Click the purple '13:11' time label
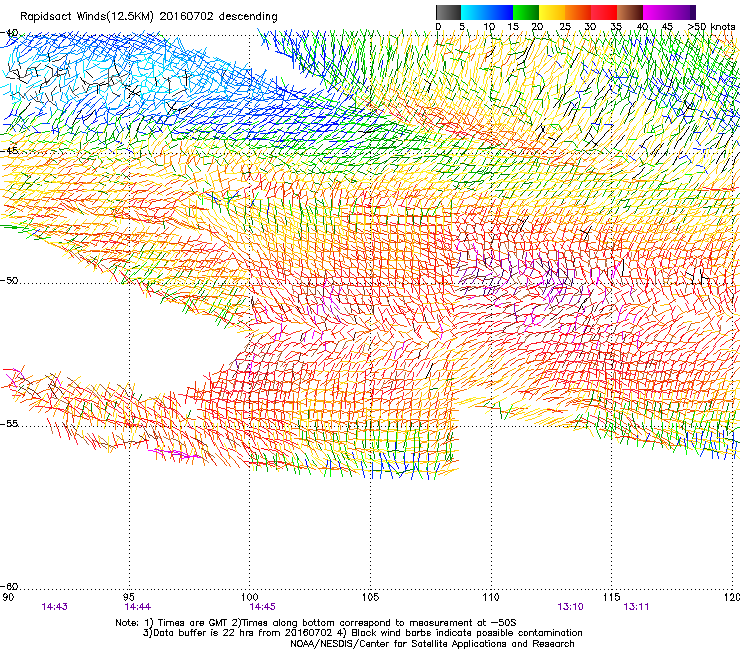The image size is (740, 650). click(x=636, y=607)
